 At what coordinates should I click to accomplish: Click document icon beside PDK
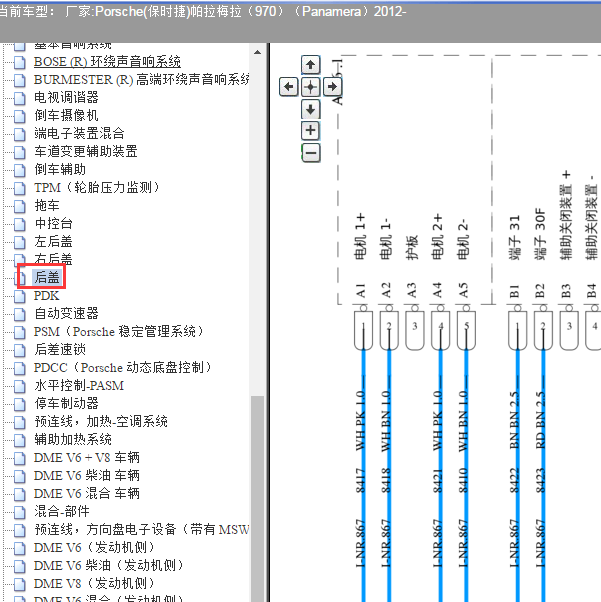click(x=20, y=296)
